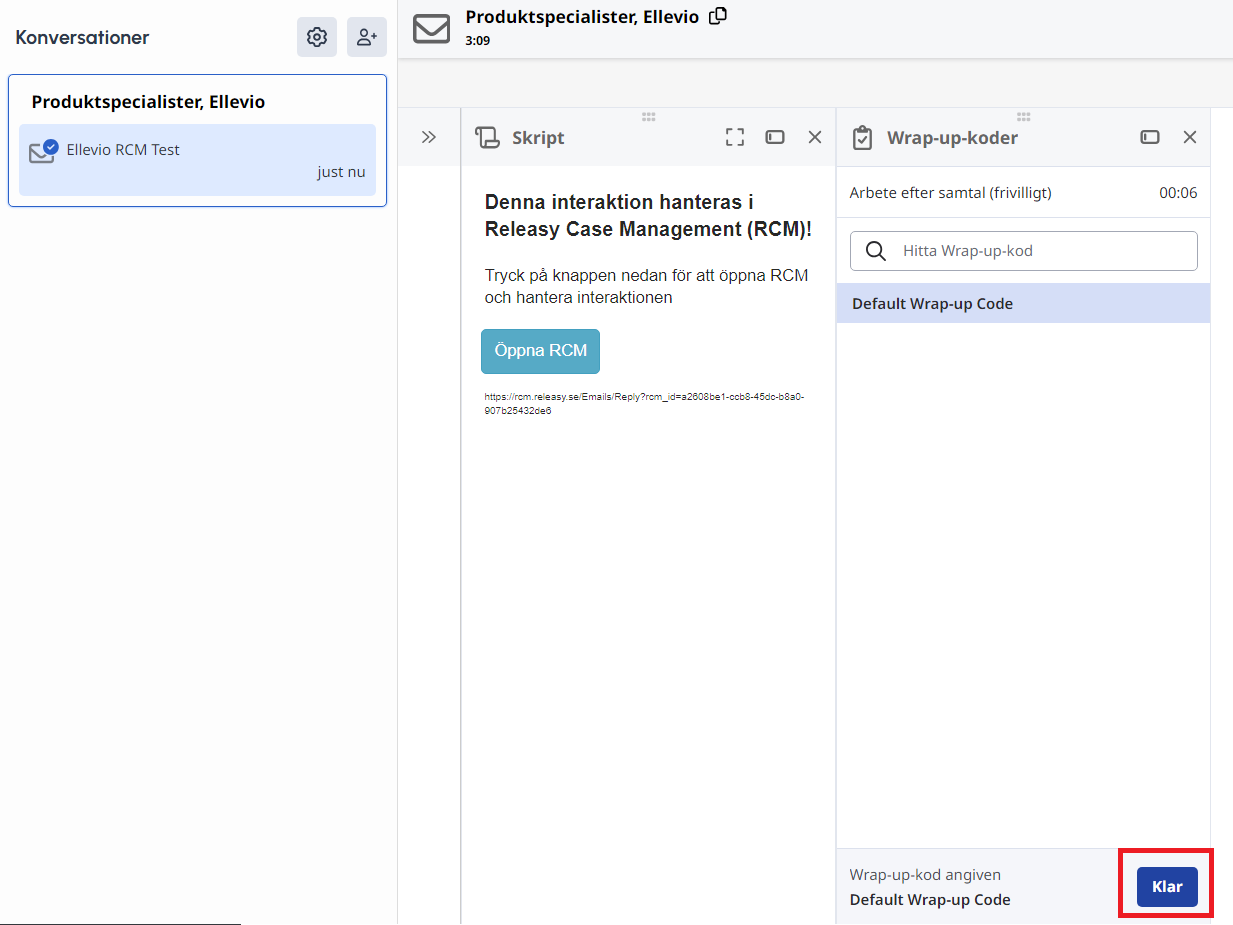Click the Produktspecialister, Ellevio header title
This screenshot has height=925, width=1233.
click(x=582, y=17)
